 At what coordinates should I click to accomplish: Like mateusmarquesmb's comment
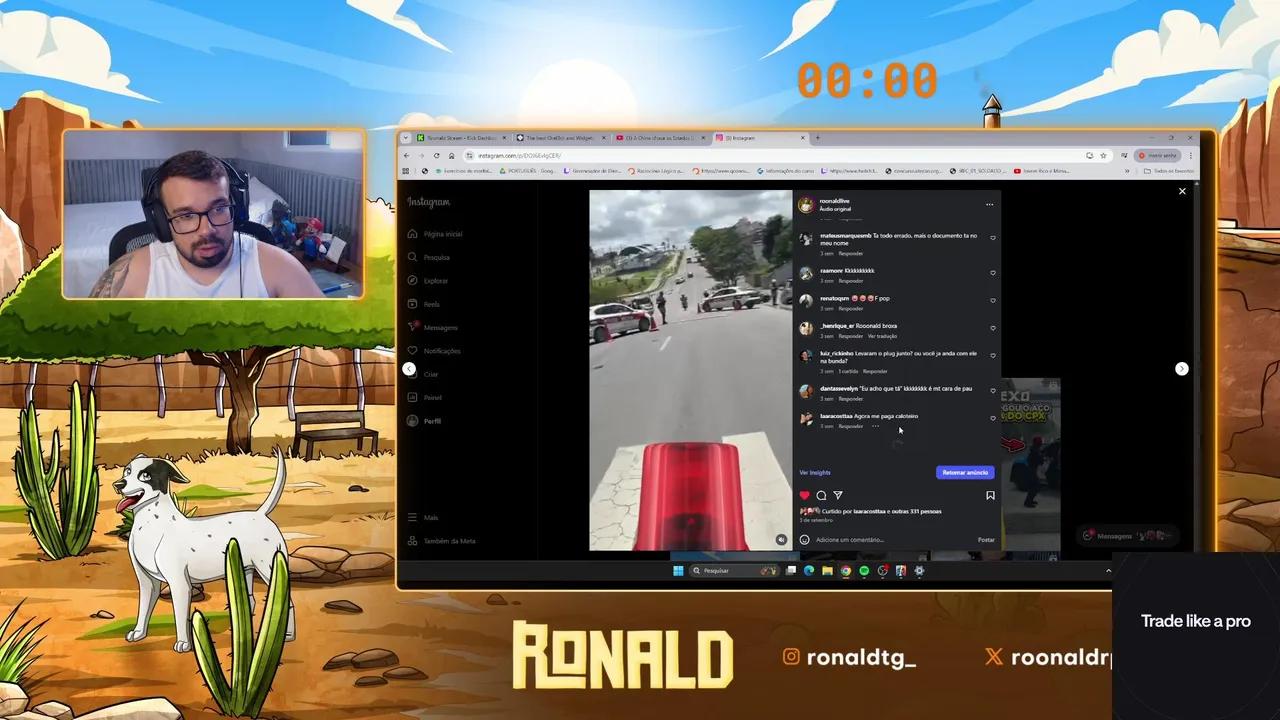pos(992,238)
